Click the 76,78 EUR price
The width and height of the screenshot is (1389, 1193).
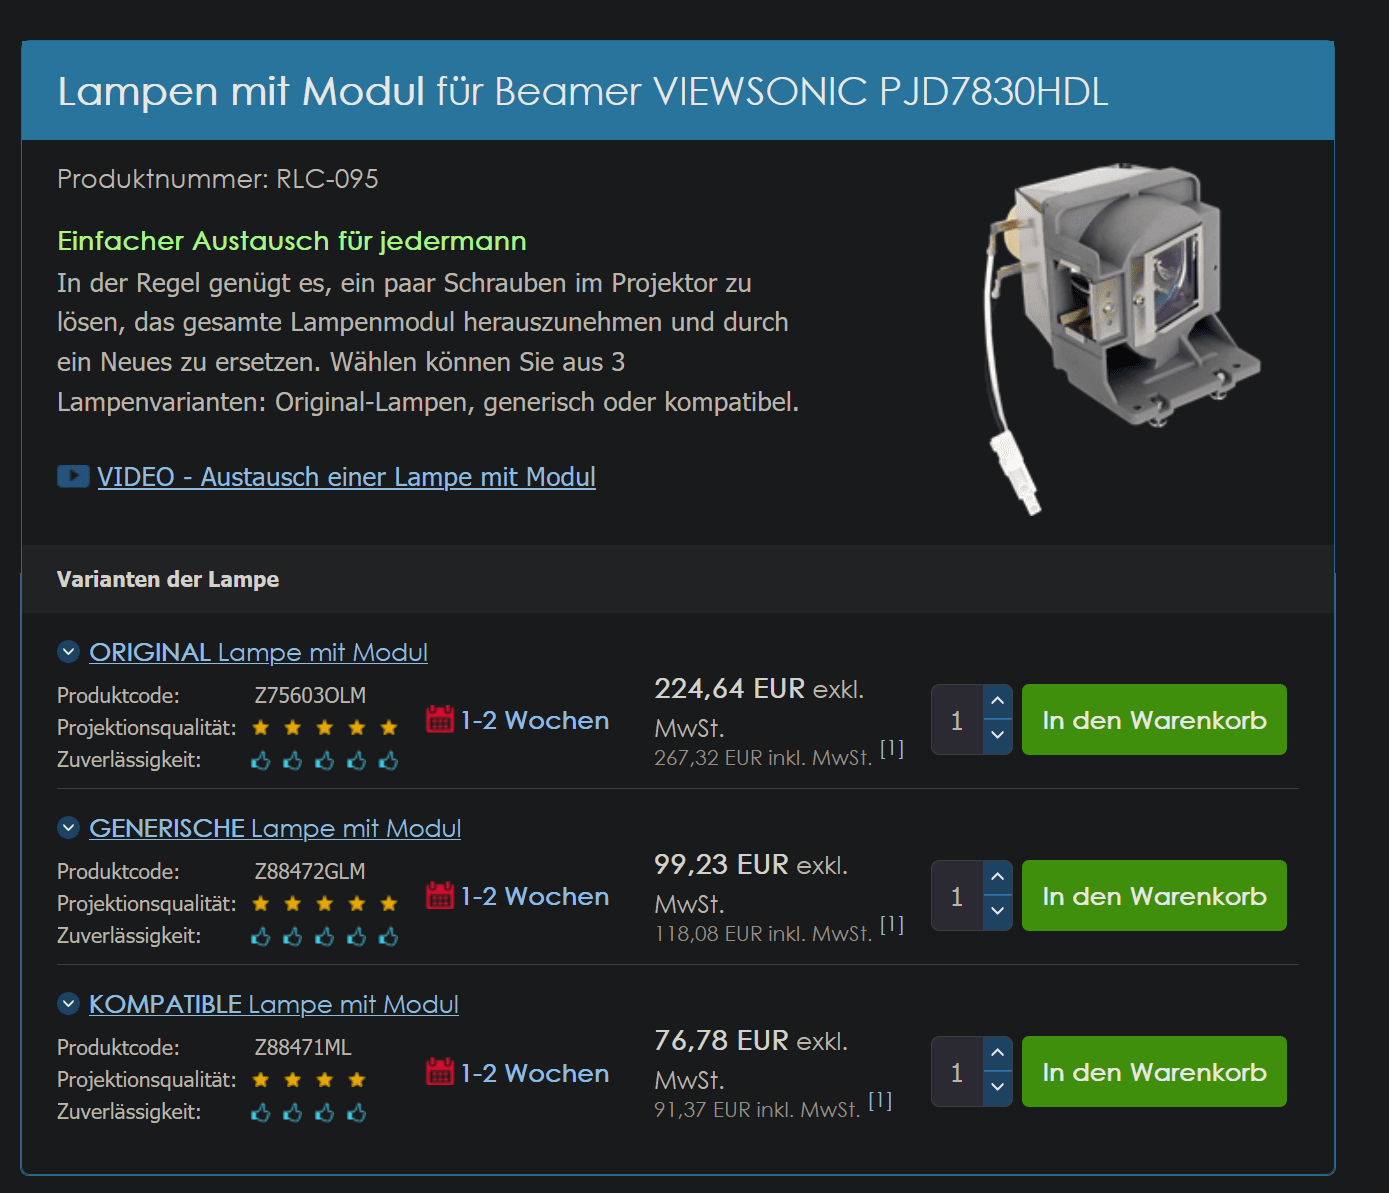721,1040
